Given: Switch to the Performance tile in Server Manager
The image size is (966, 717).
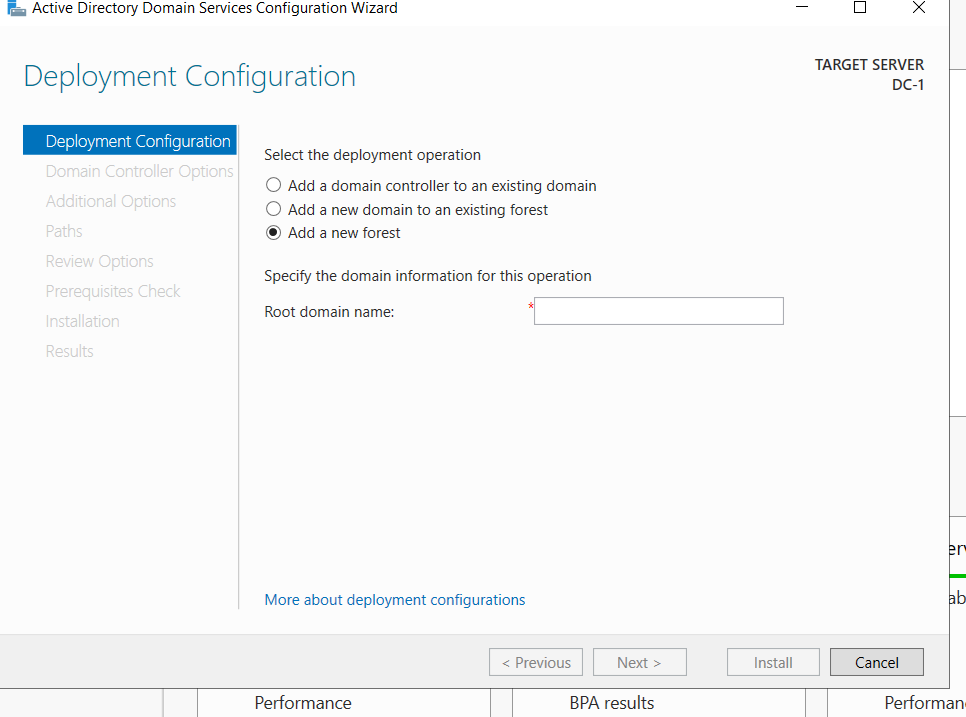Looking at the screenshot, I should tap(302, 703).
